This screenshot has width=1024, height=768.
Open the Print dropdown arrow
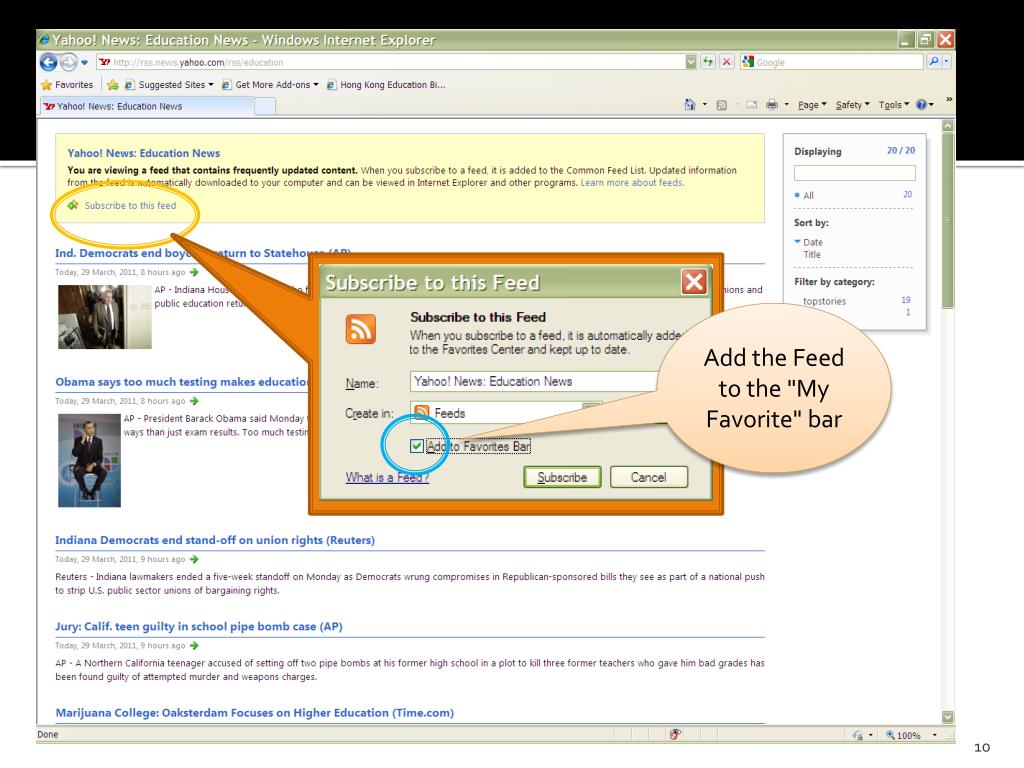pos(786,104)
